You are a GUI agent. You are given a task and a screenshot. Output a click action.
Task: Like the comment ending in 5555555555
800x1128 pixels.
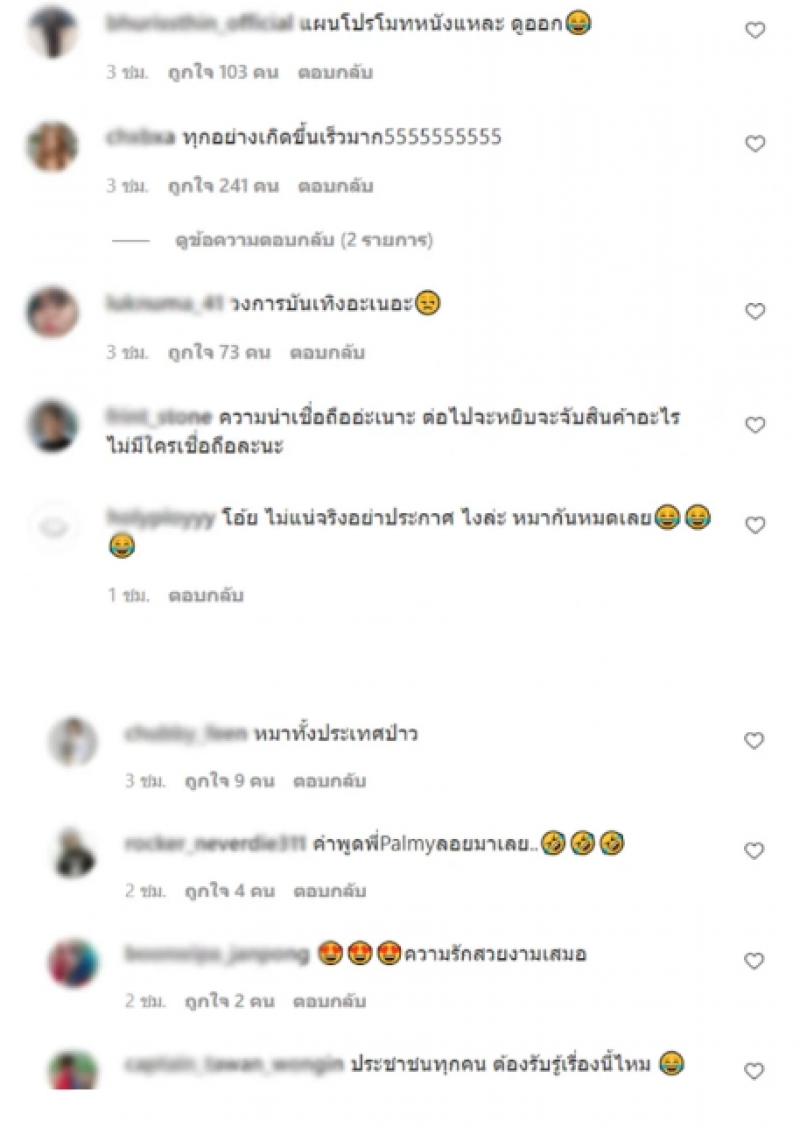[755, 144]
